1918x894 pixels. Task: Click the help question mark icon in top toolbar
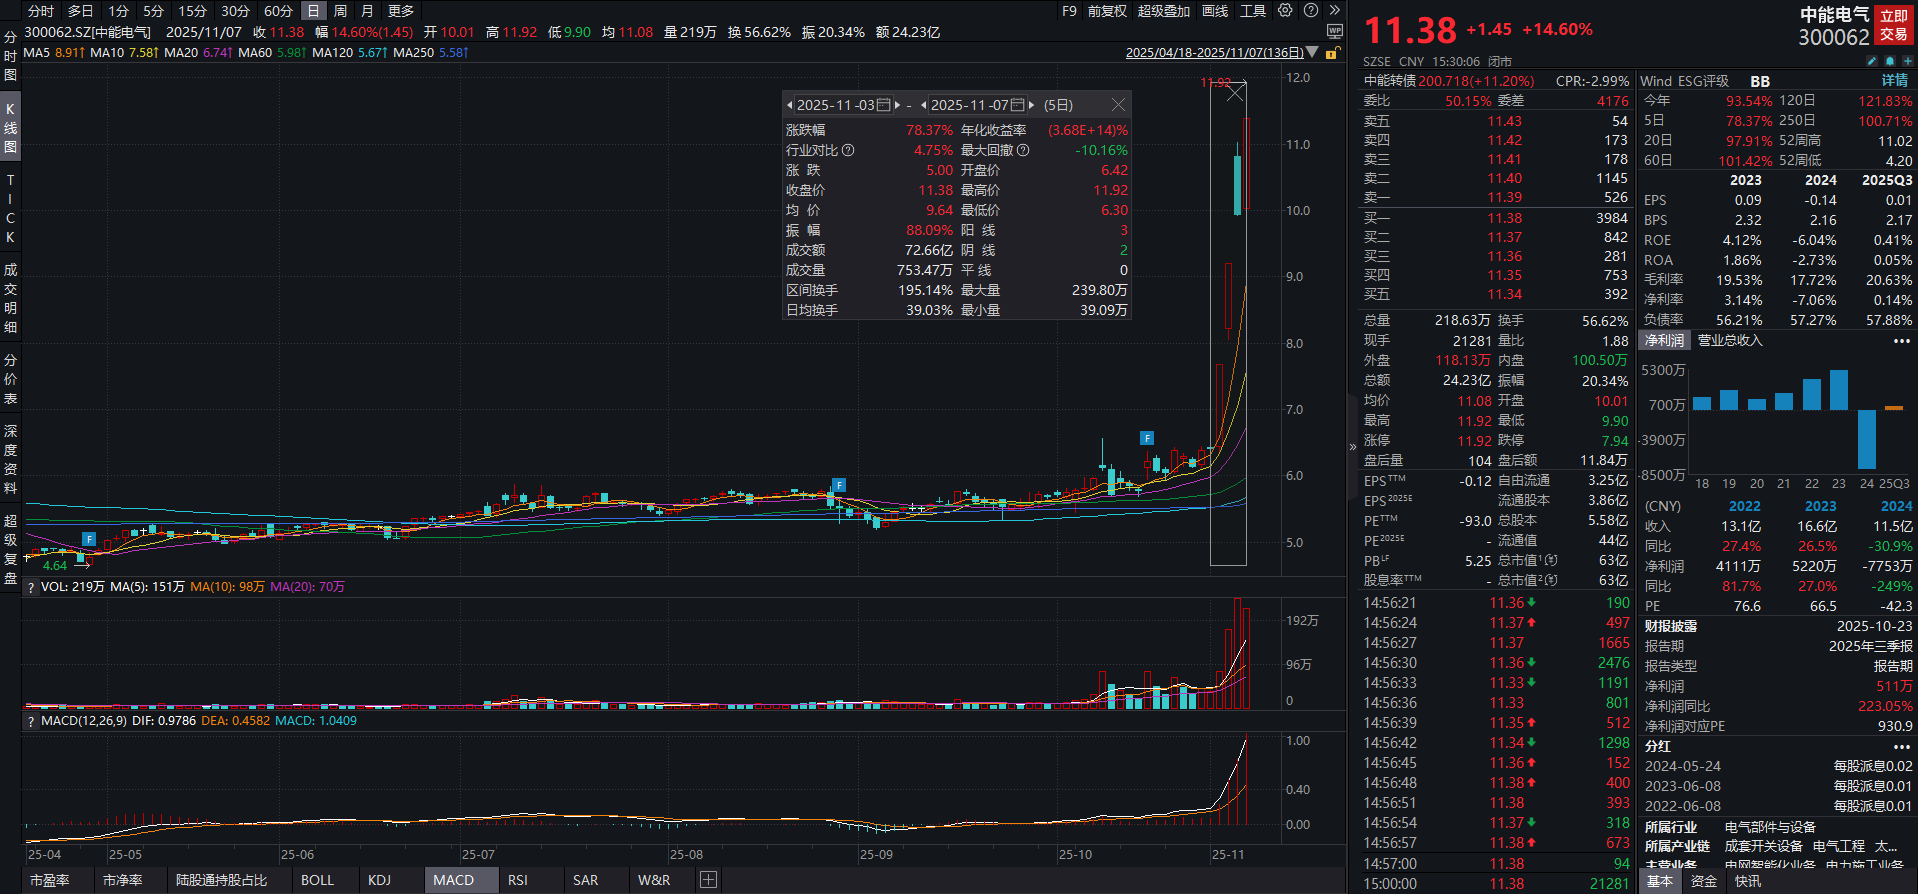[1310, 11]
